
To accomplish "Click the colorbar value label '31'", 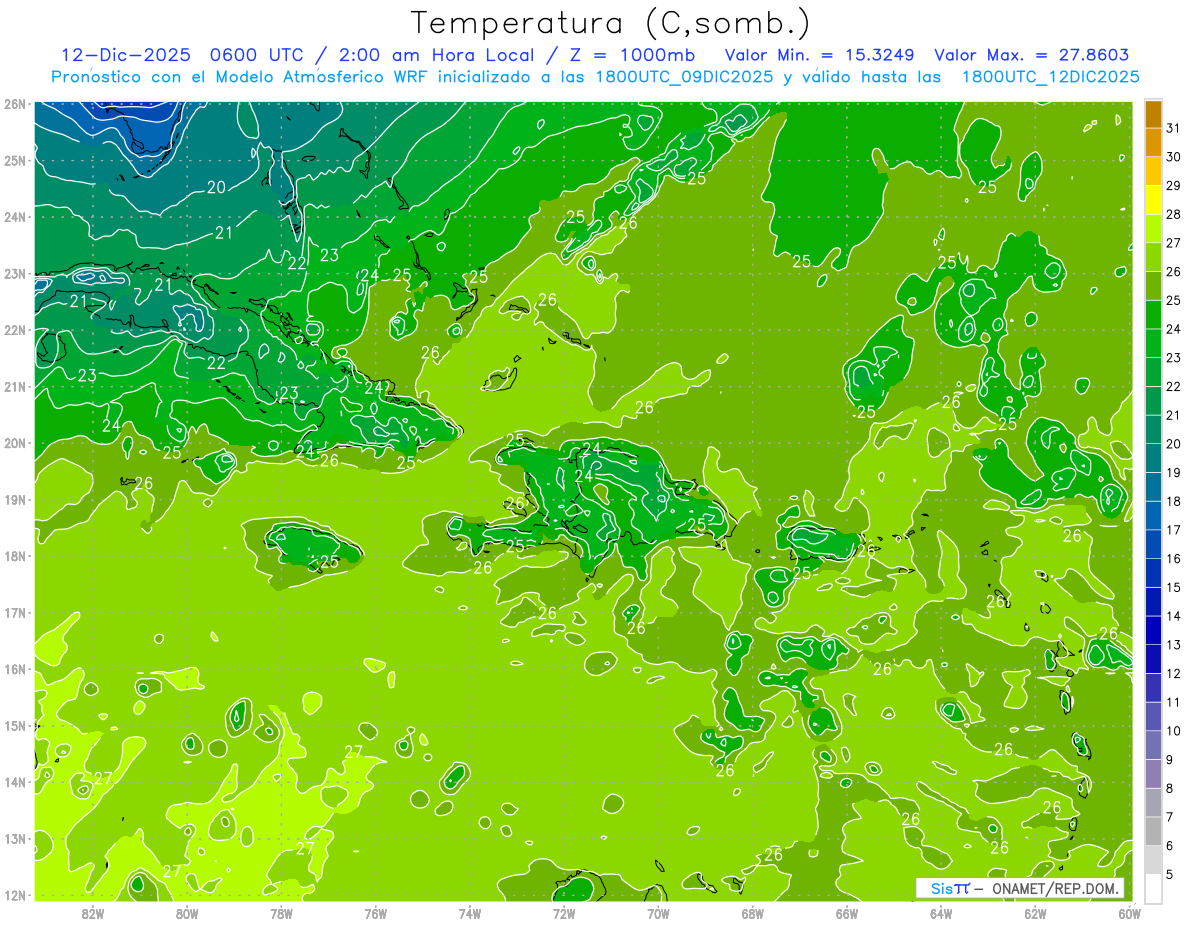I will (1173, 128).
